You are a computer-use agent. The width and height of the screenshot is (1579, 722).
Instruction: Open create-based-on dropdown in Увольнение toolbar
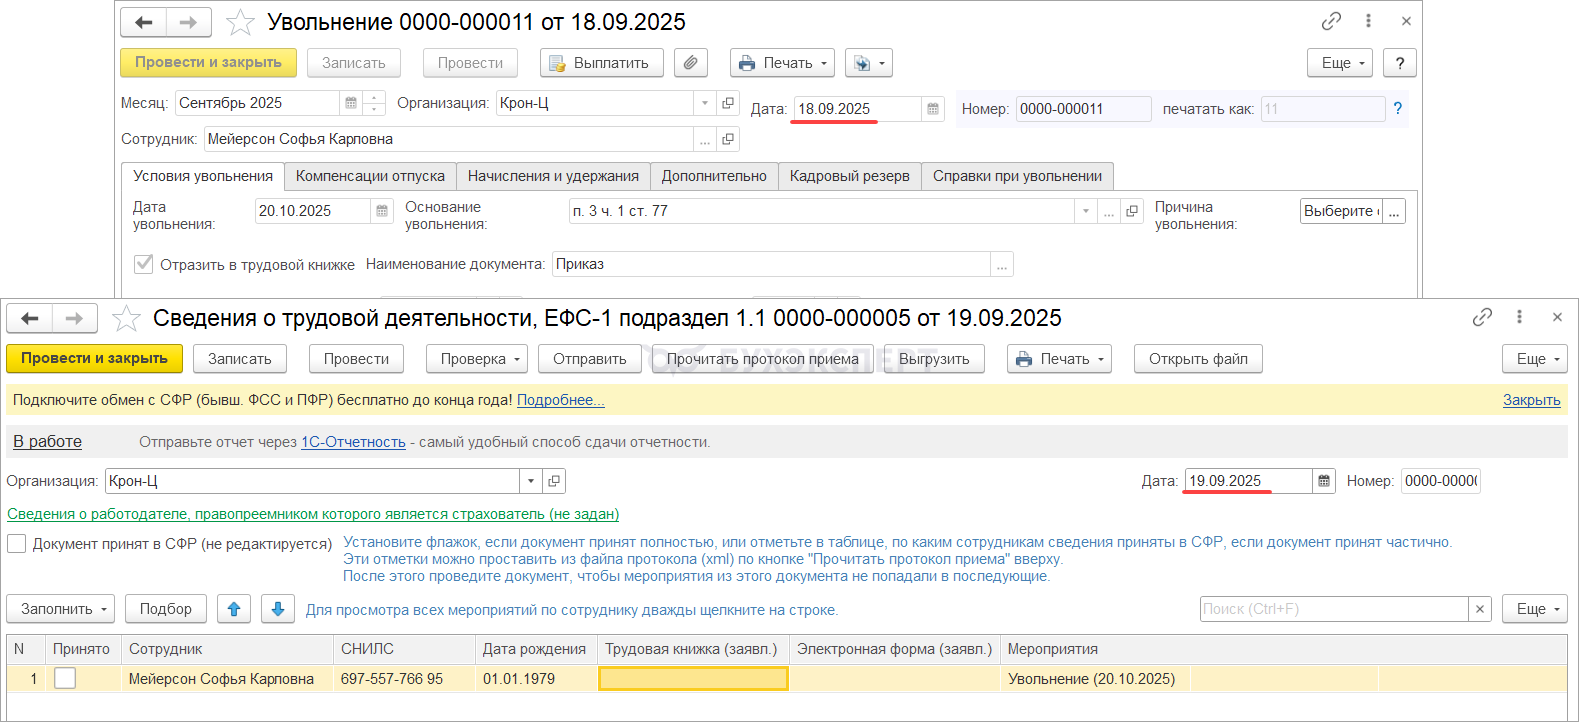(868, 63)
